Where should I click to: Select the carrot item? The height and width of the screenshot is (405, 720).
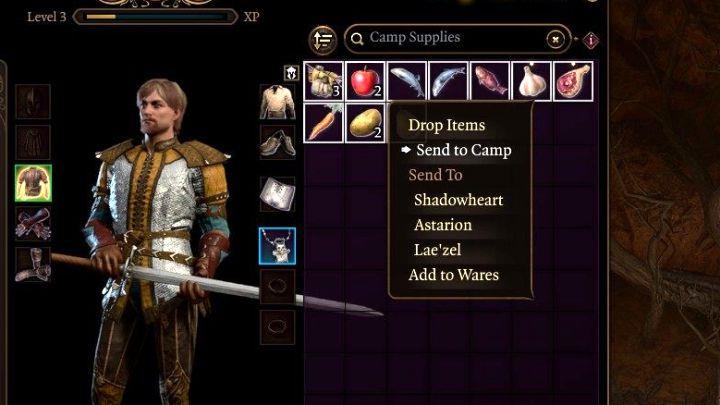[324, 123]
